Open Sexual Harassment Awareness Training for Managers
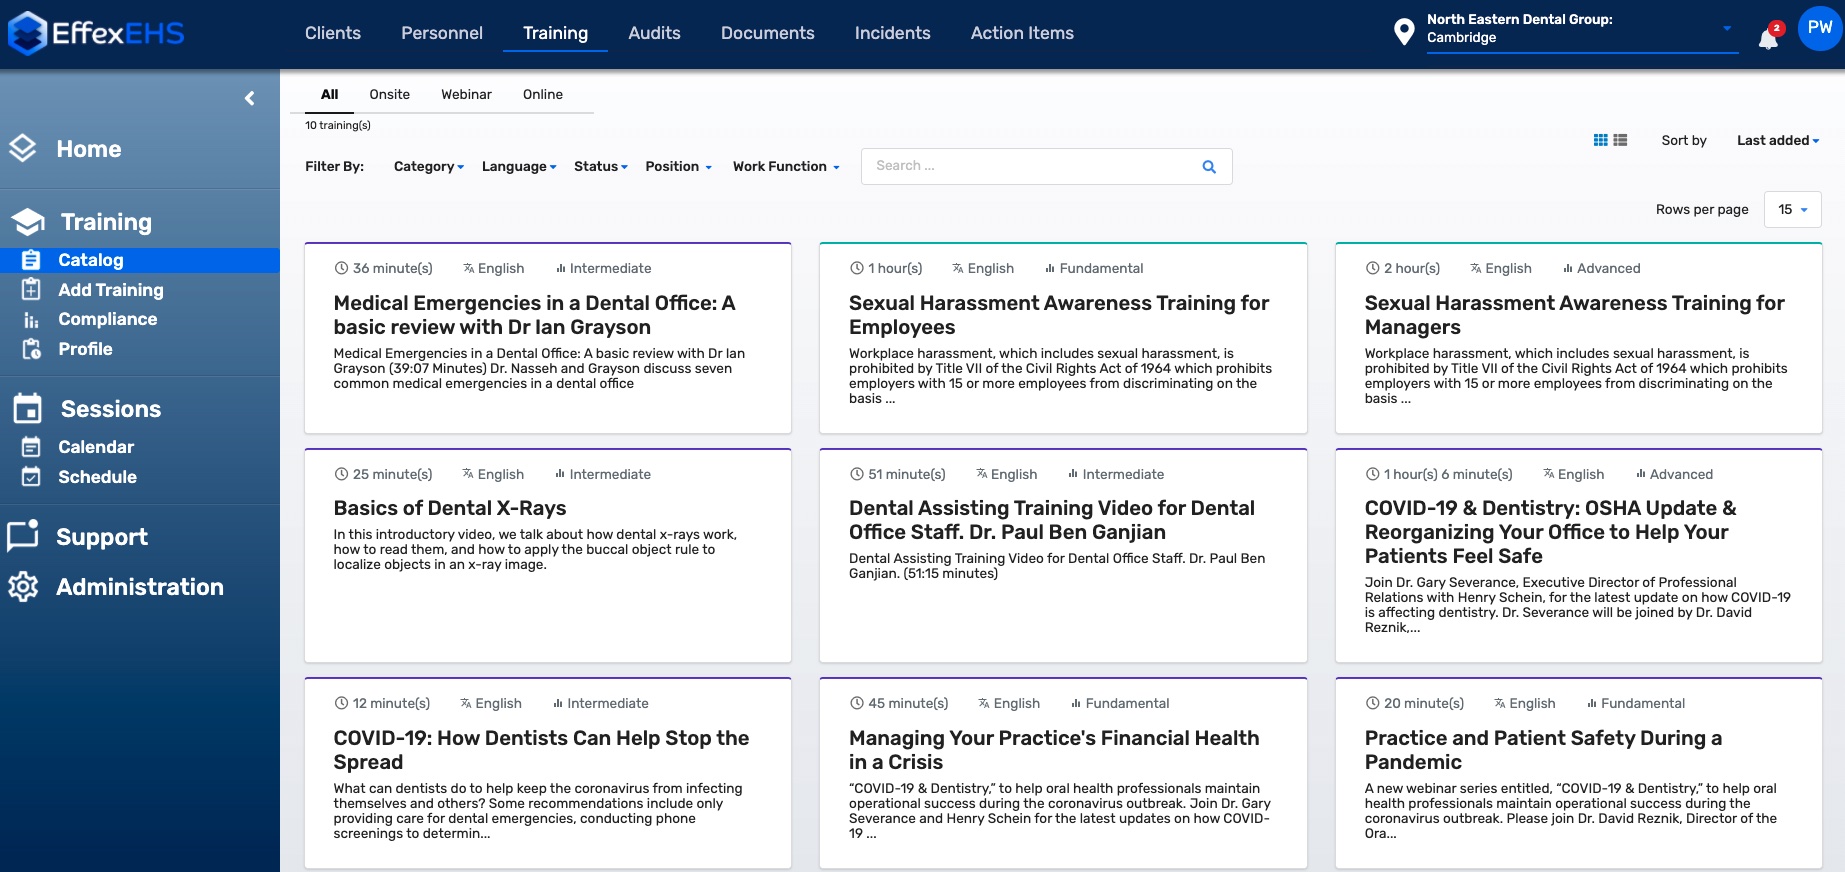The width and height of the screenshot is (1845, 872). 1579,338
